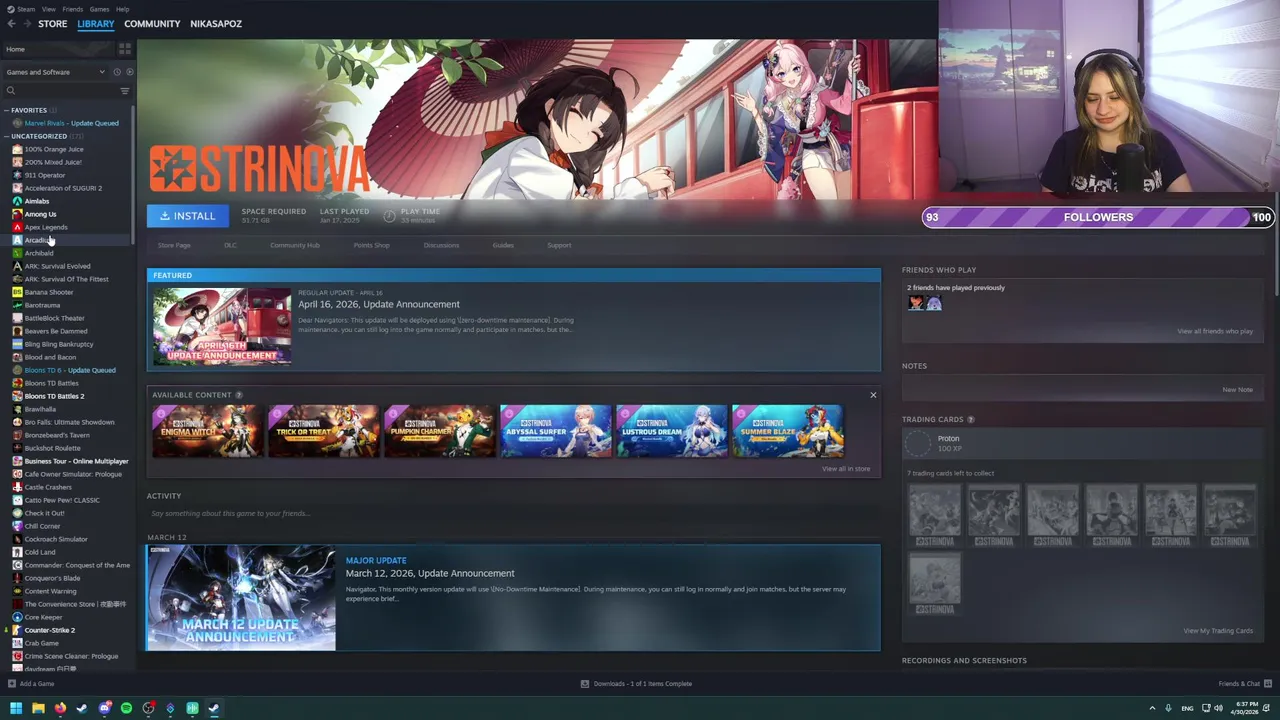The image size is (1280, 720).
Task: Click the help icon beside Trading Cards
Action: (970, 420)
